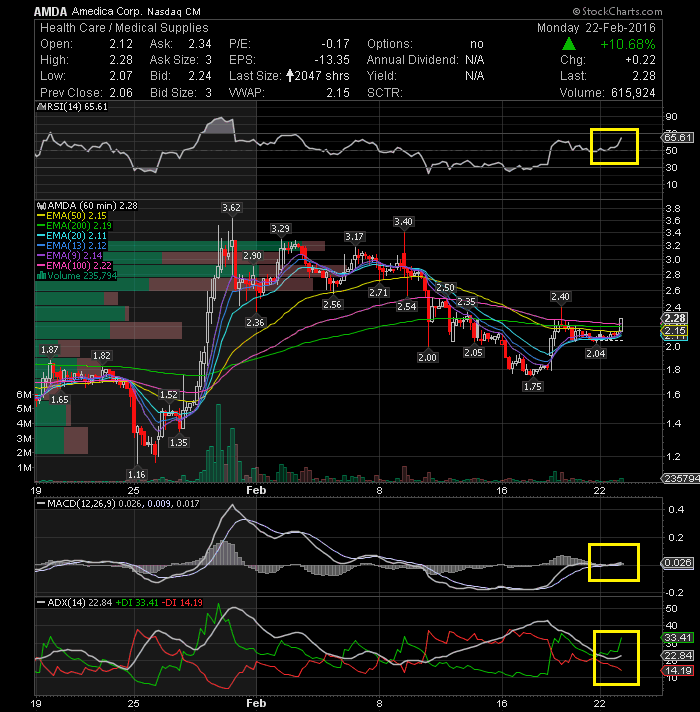Select the EMA(200) 2.19 legend entry
Viewport: 700px width, 712px height.
[74, 226]
